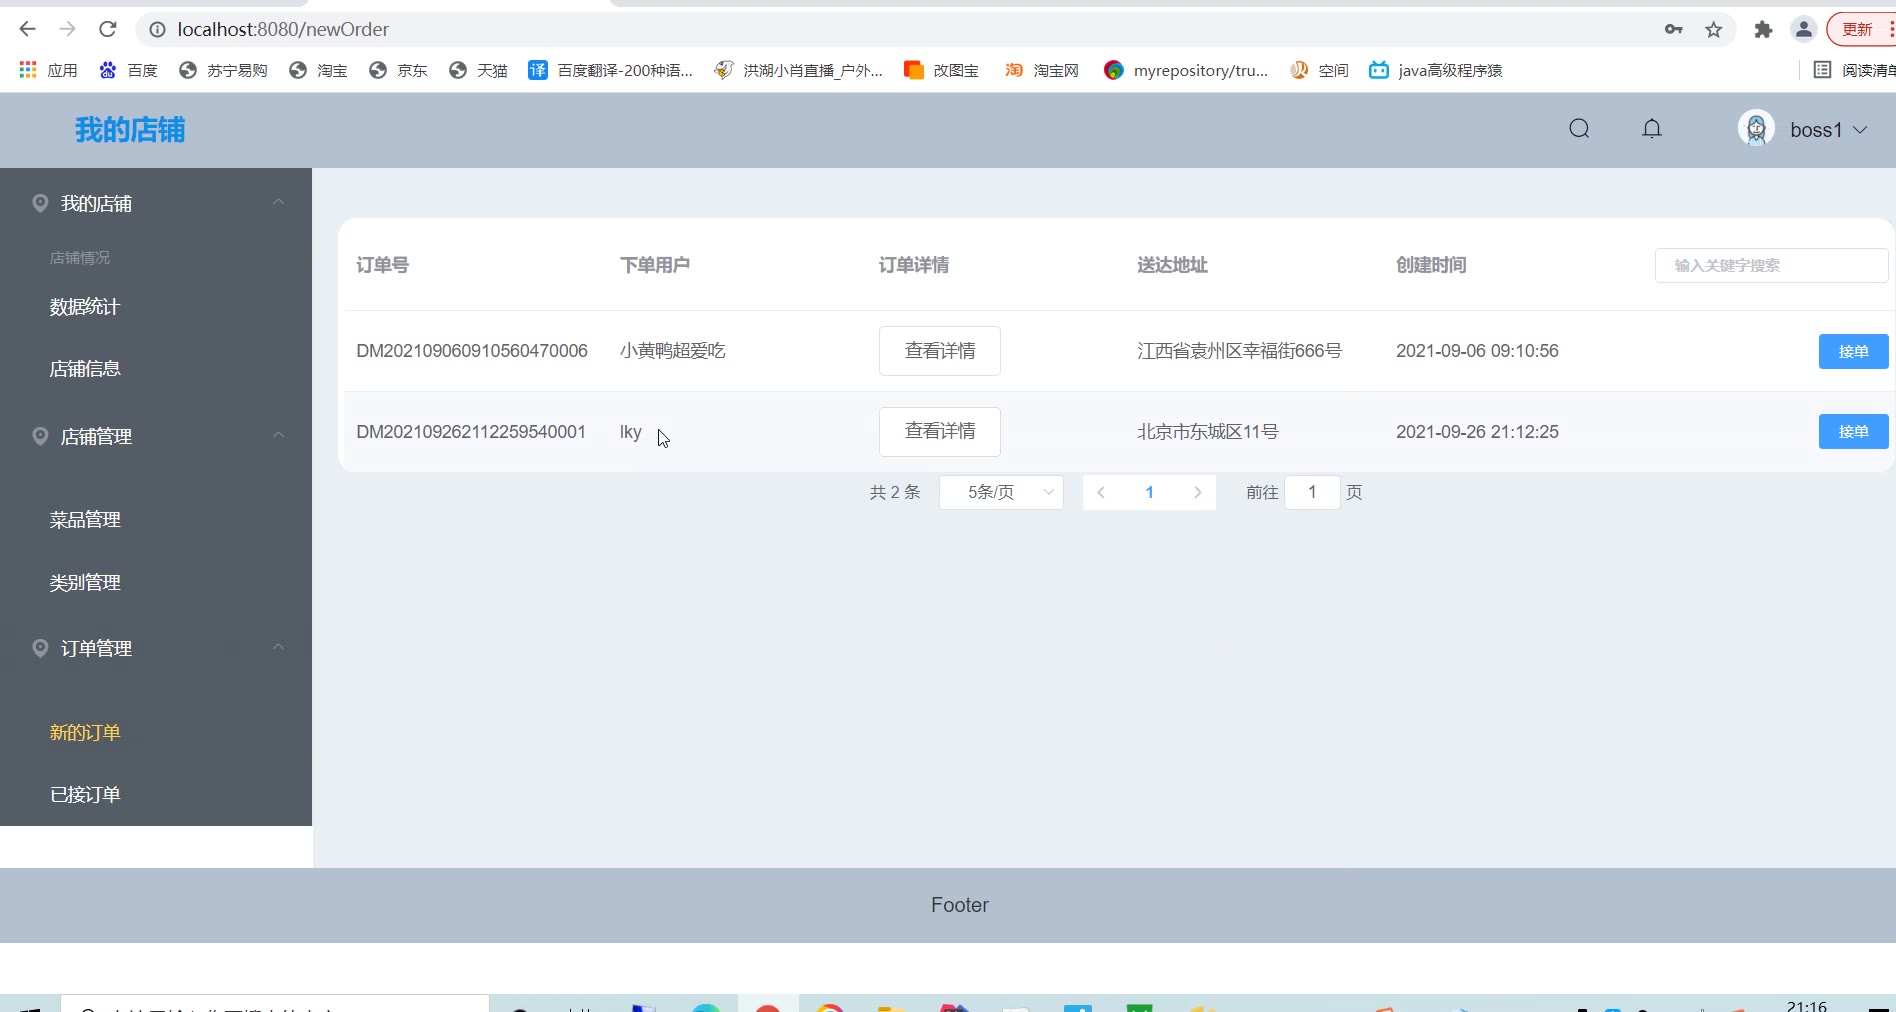Click the saved password key icon
The width and height of the screenshot is (1896, 1012).
[1674, 30]
